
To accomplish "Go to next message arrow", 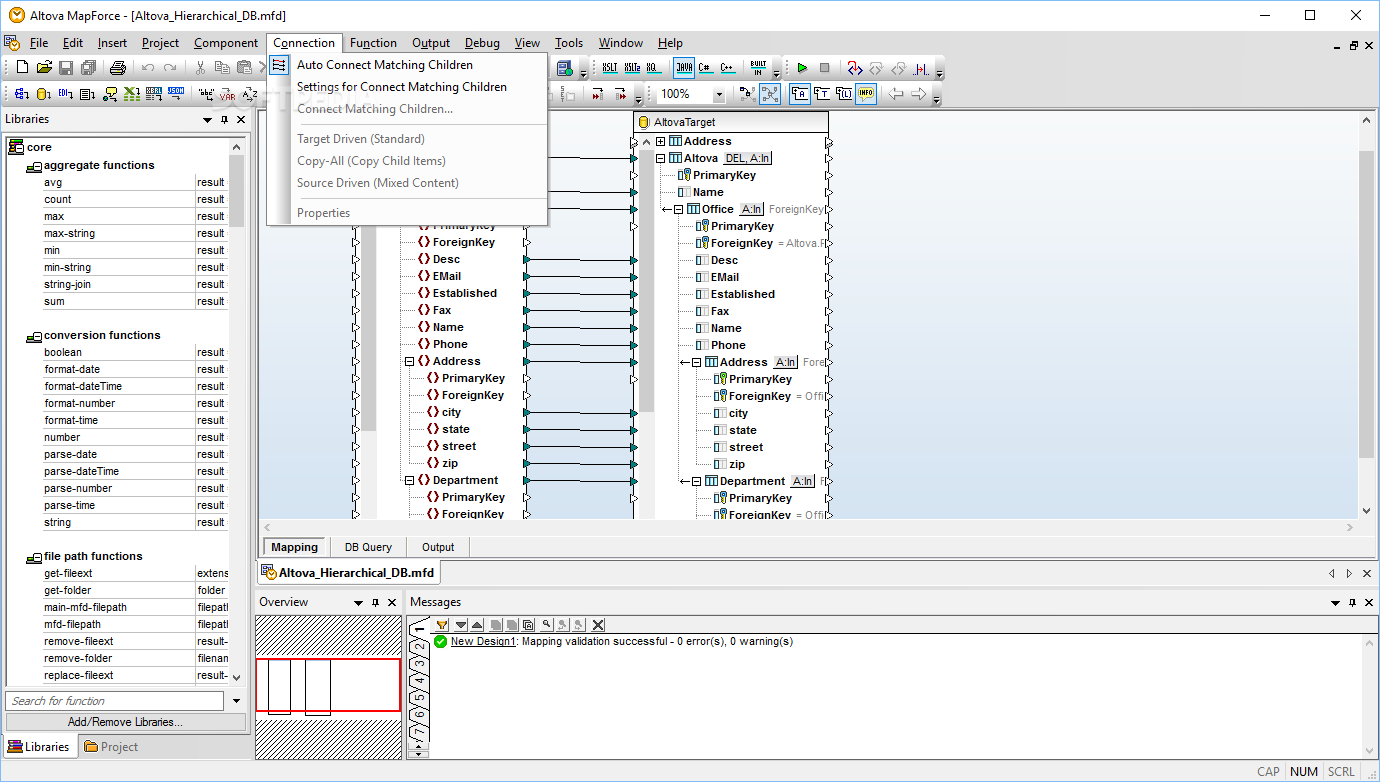I will pyautogui.click(x=461, y=625).
